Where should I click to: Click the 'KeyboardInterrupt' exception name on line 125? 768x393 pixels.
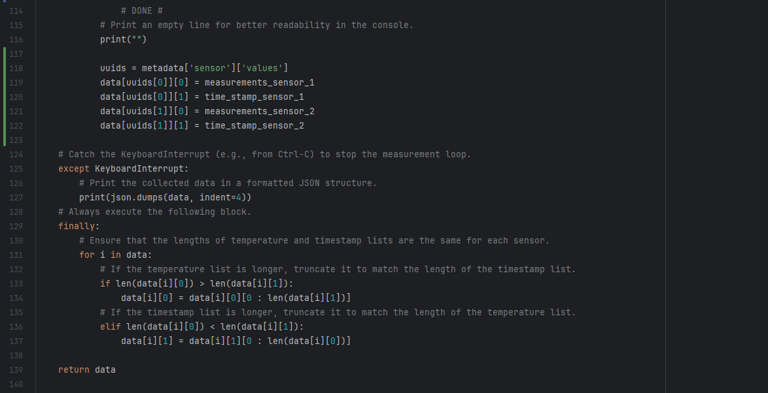click(139, 169)
